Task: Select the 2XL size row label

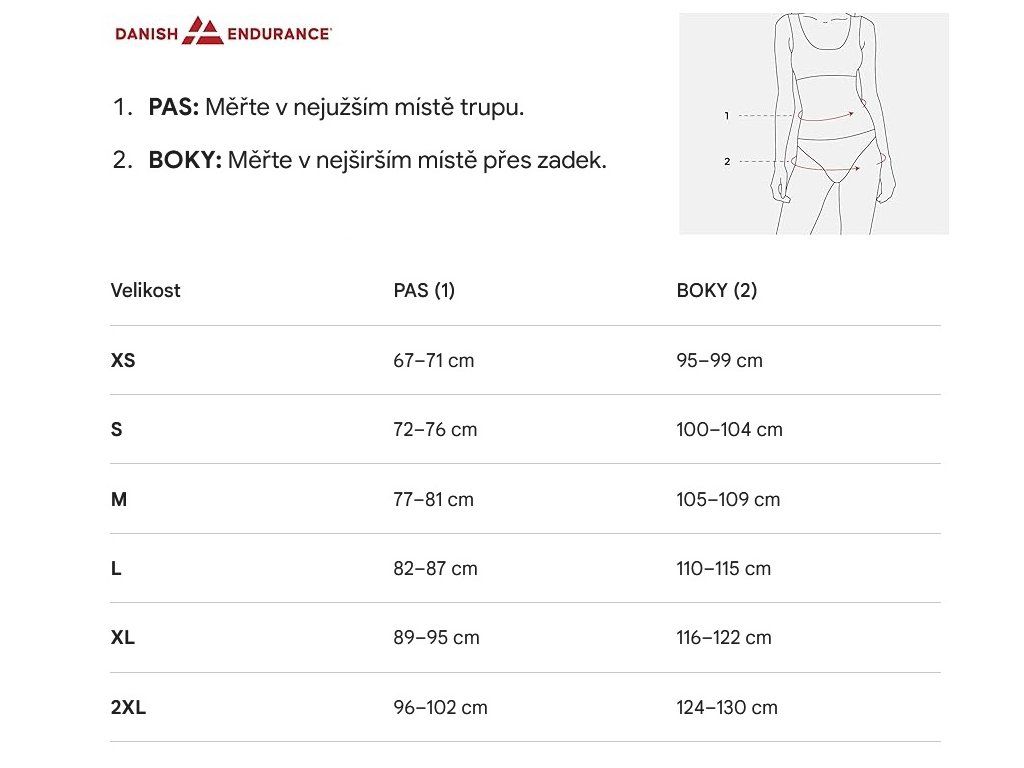Action: click(x=128, y=707)
